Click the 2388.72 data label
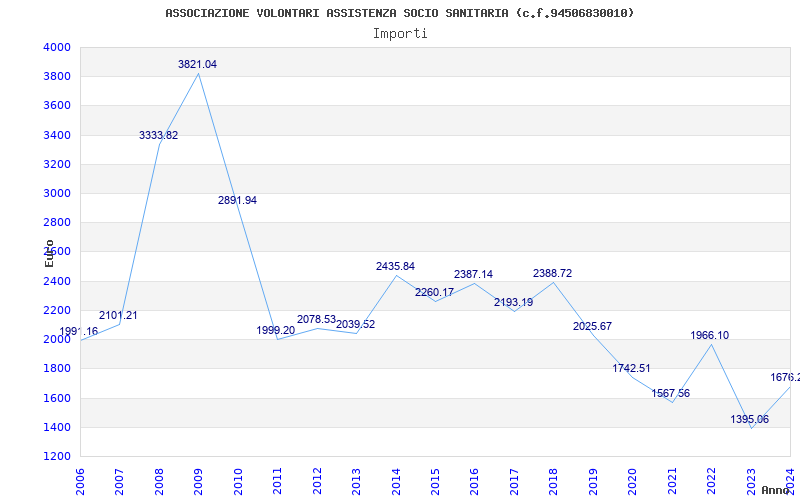The height and width of the screenshot is (500, 800). pos(552,273)
